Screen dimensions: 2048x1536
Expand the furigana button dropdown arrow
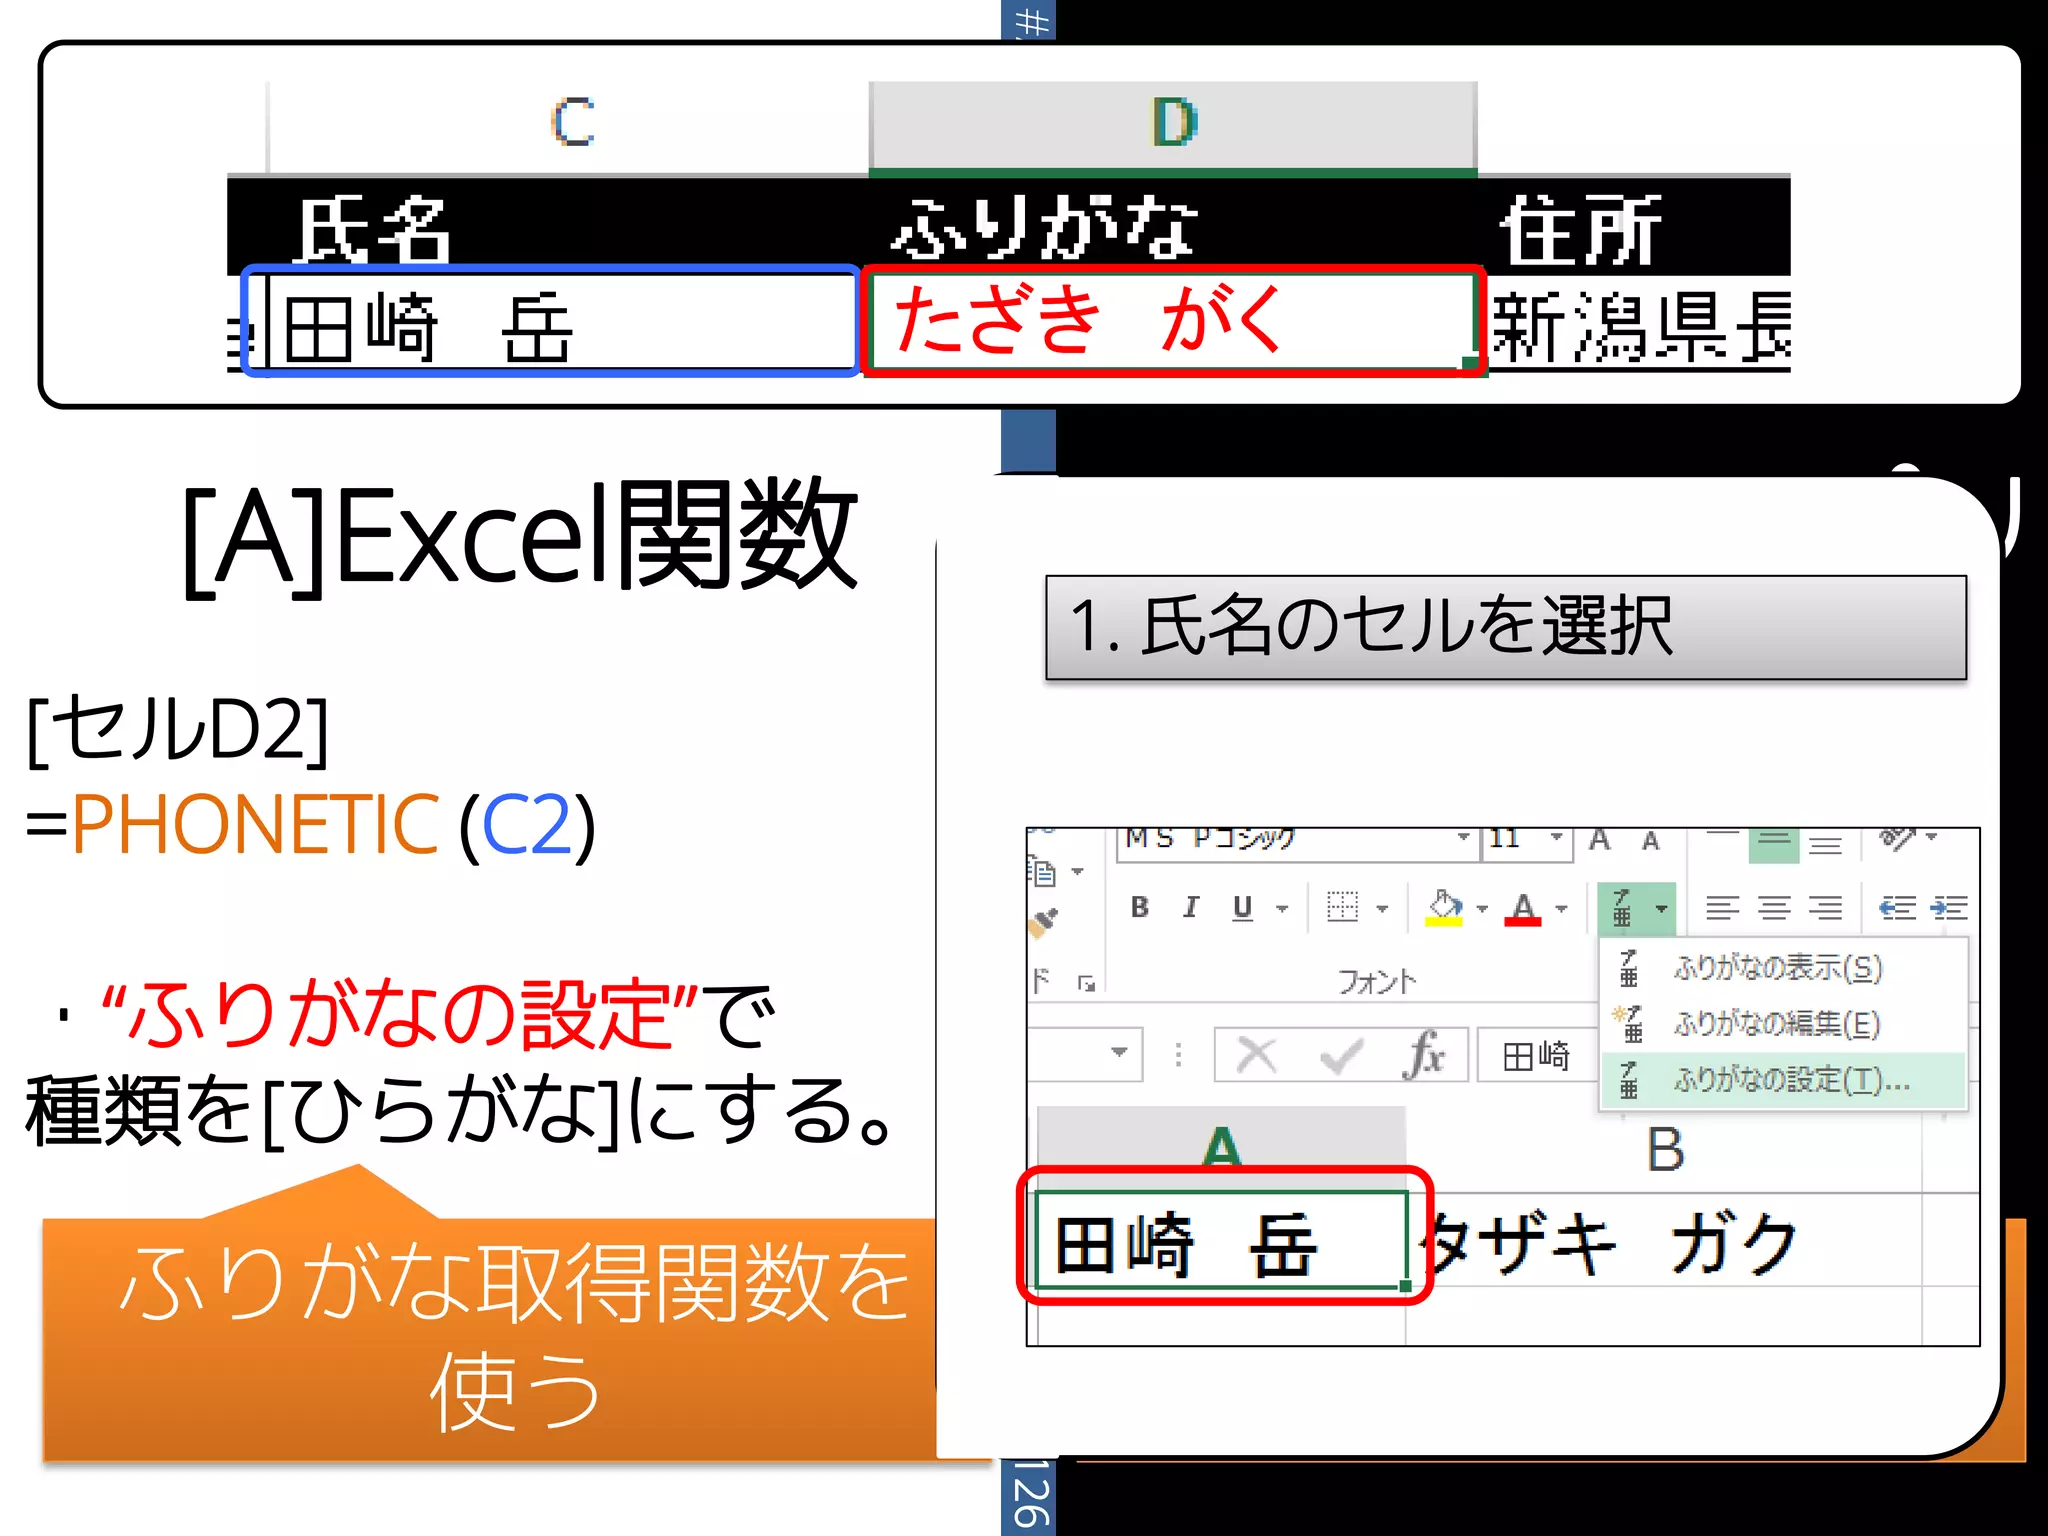pyautogui.click(x=1661, y=908)
